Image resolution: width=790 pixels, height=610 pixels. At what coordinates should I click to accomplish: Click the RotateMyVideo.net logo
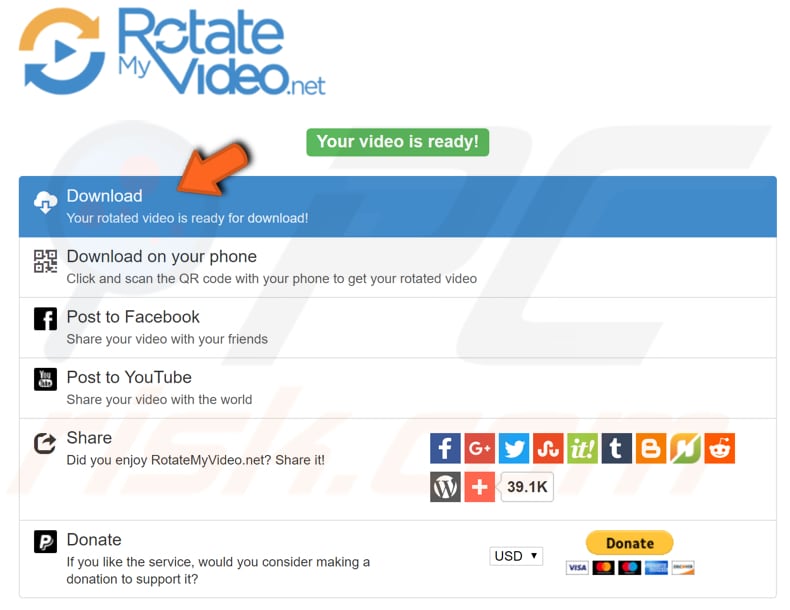pos(172,51)
